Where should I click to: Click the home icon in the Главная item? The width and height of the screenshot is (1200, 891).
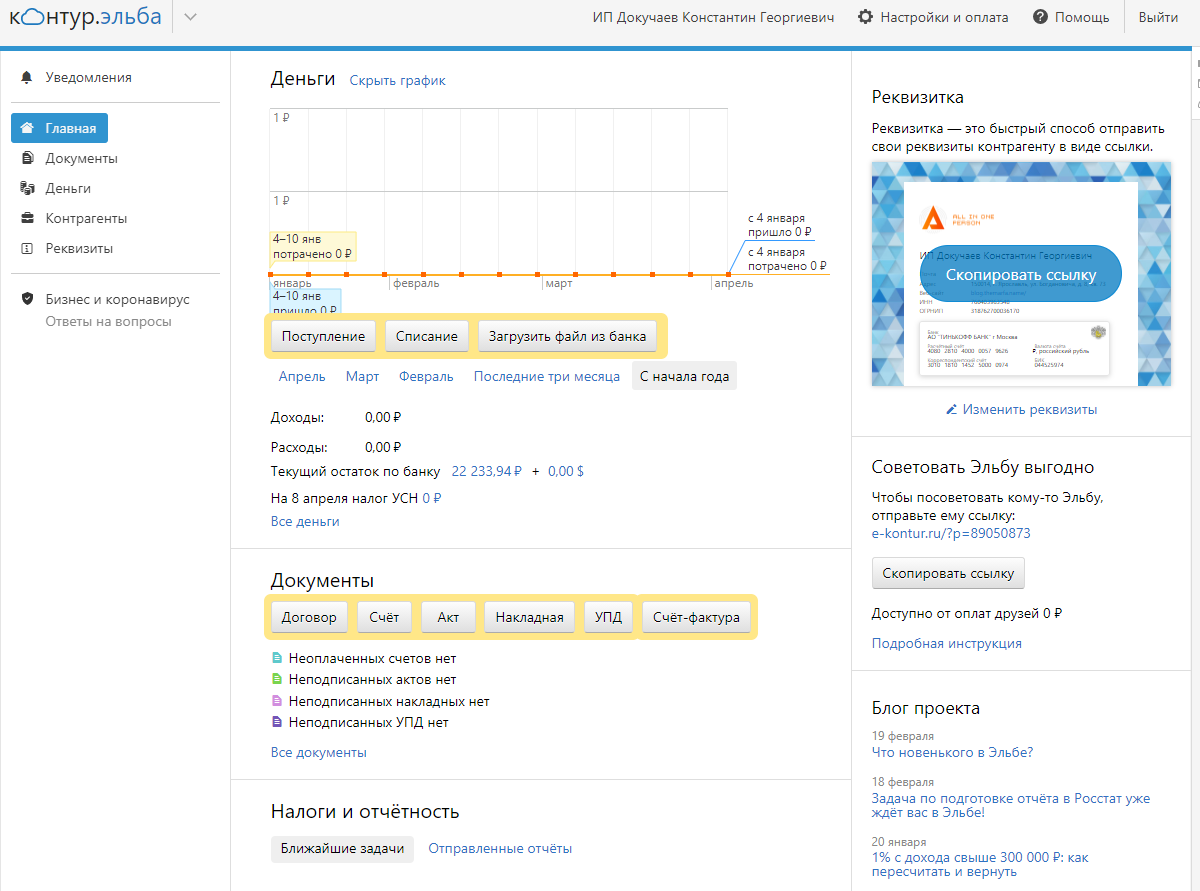click(27, 128)
